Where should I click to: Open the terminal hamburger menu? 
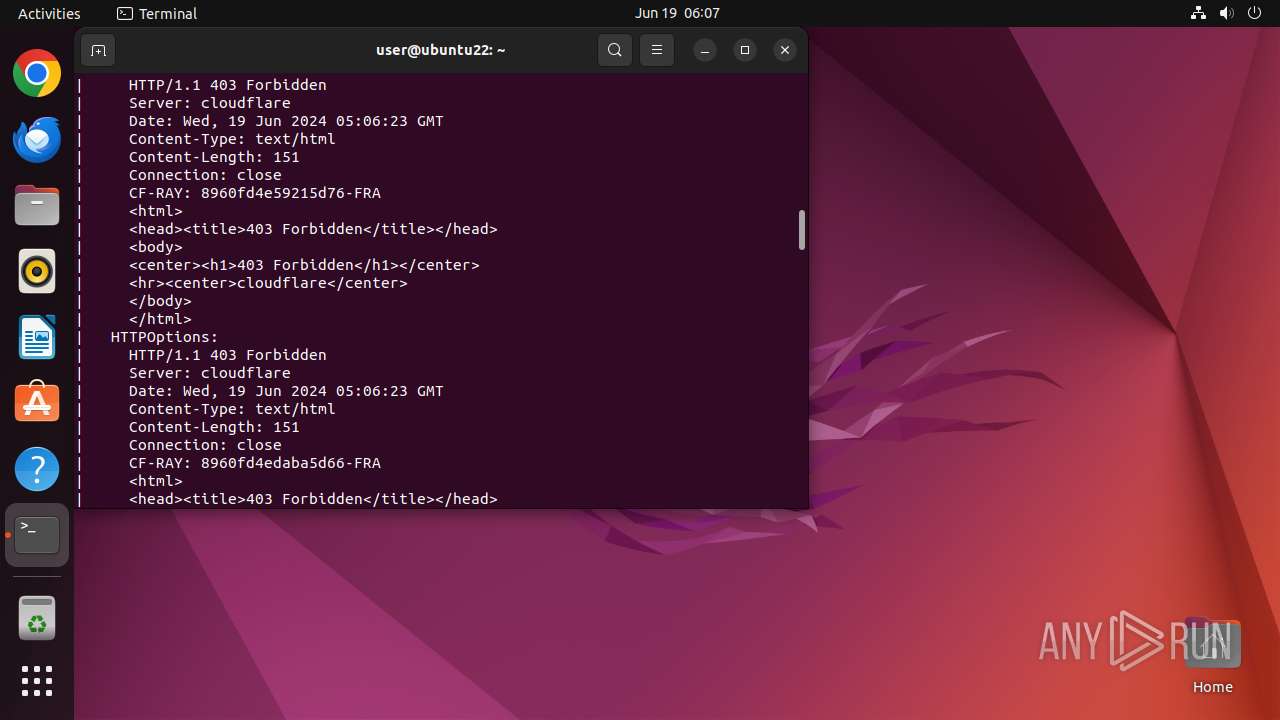click(x=657, y=50)
